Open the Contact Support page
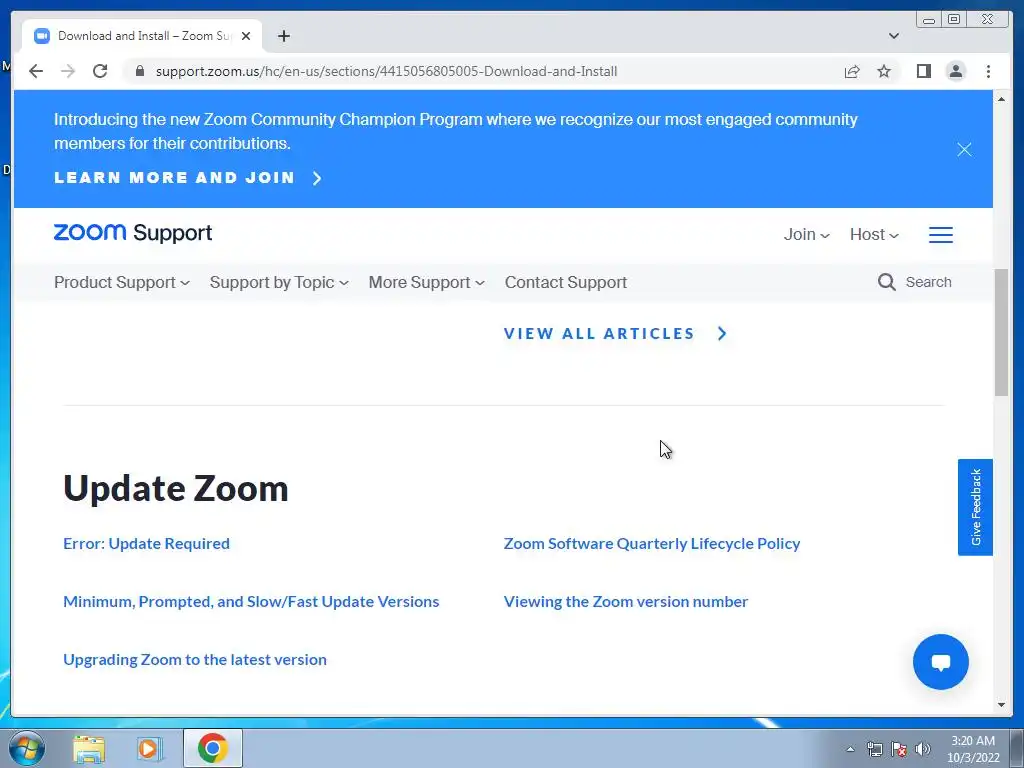The width and height of the screenshot is (1024, 768). [566, 282]
